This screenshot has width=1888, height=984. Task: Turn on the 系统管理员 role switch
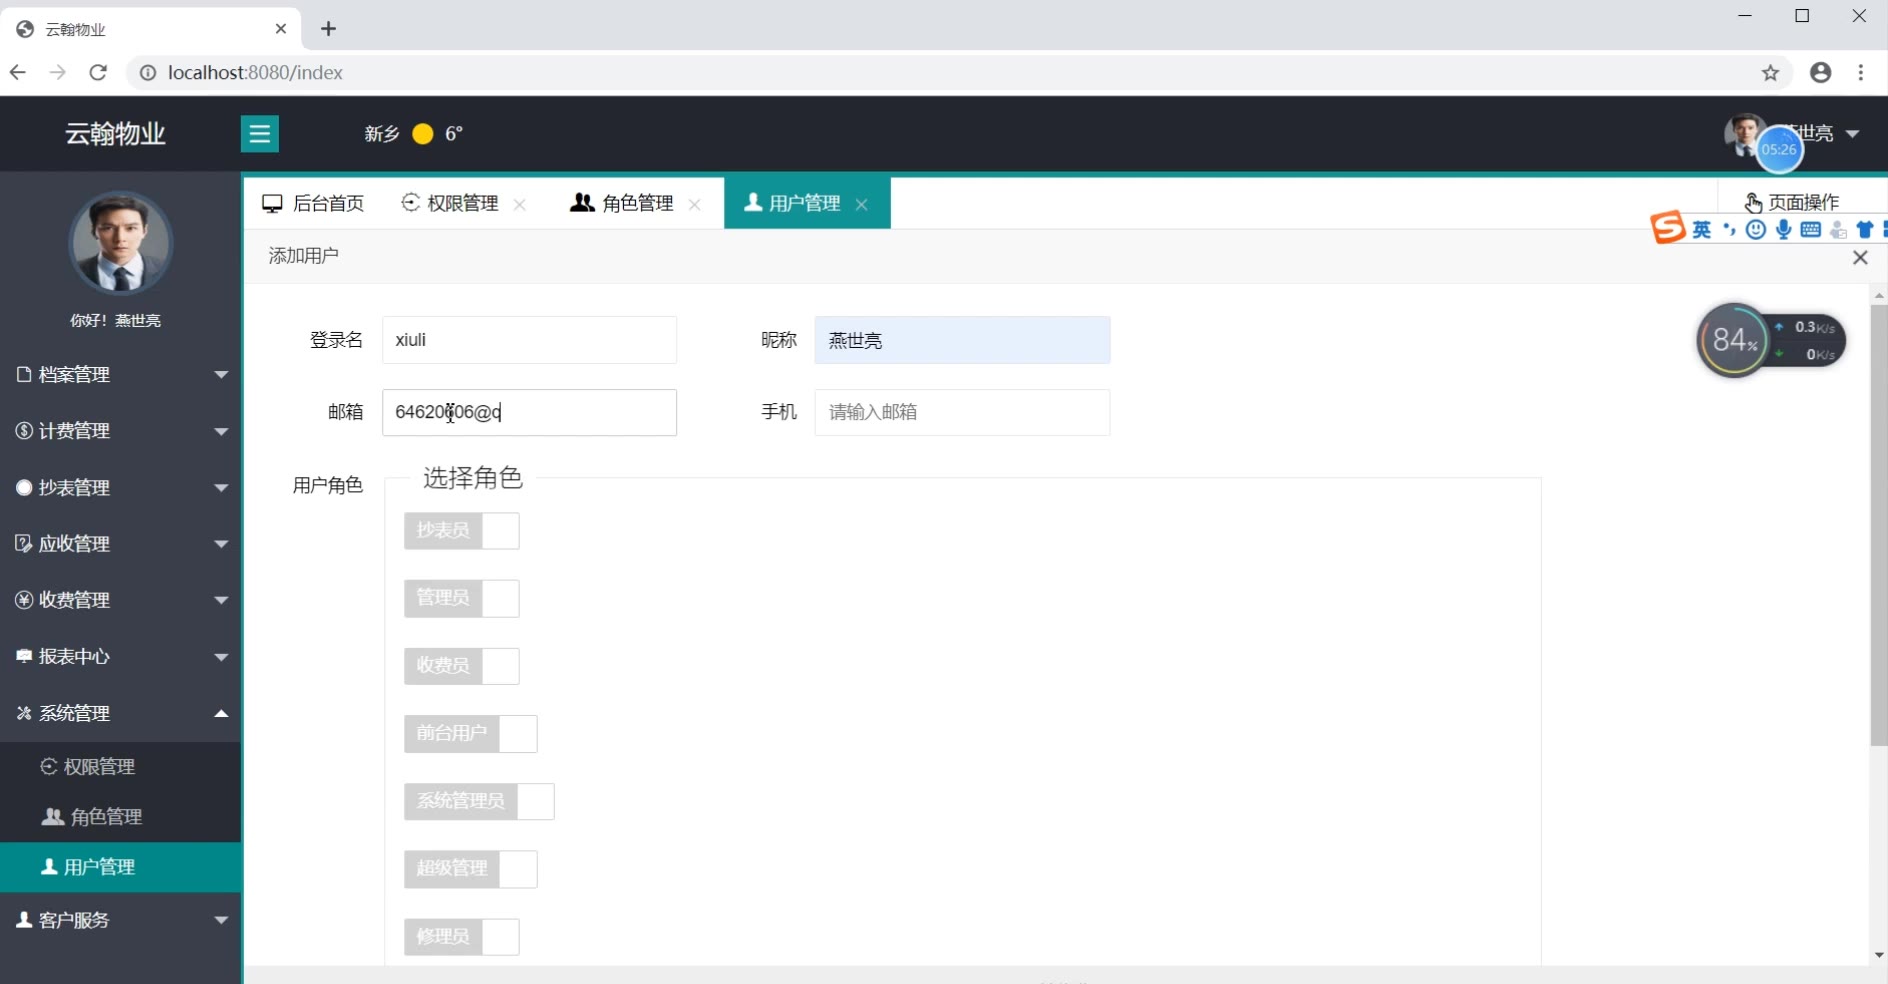(x=479, y=802)
